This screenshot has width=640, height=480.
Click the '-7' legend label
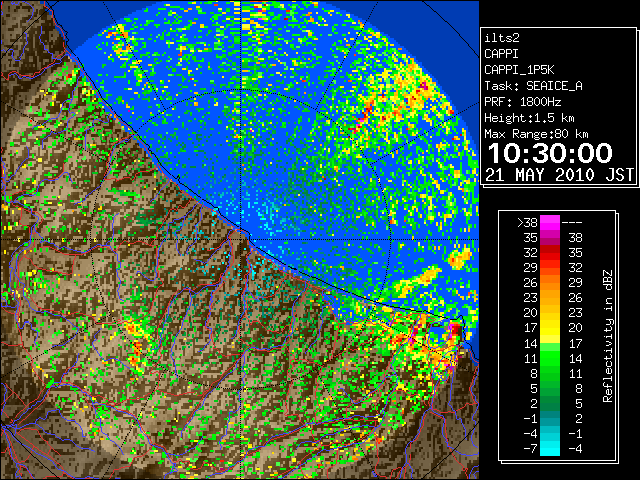(530, 449)
